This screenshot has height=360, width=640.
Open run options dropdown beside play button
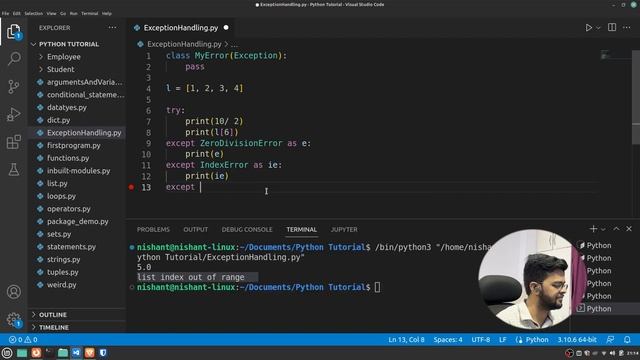[598, 28]
